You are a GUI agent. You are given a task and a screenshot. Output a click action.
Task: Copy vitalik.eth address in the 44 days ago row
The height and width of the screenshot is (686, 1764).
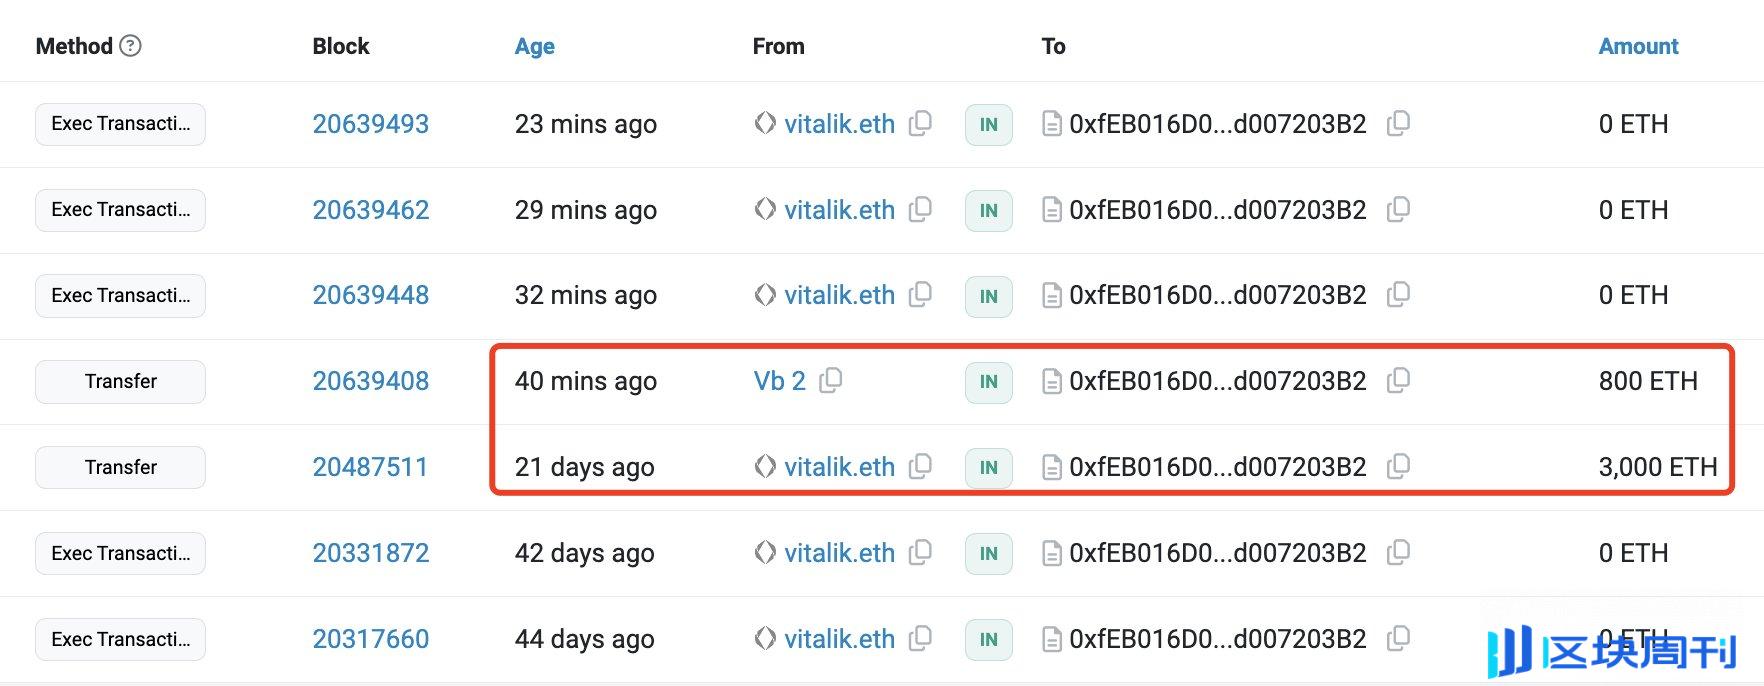tap(921, 639)
